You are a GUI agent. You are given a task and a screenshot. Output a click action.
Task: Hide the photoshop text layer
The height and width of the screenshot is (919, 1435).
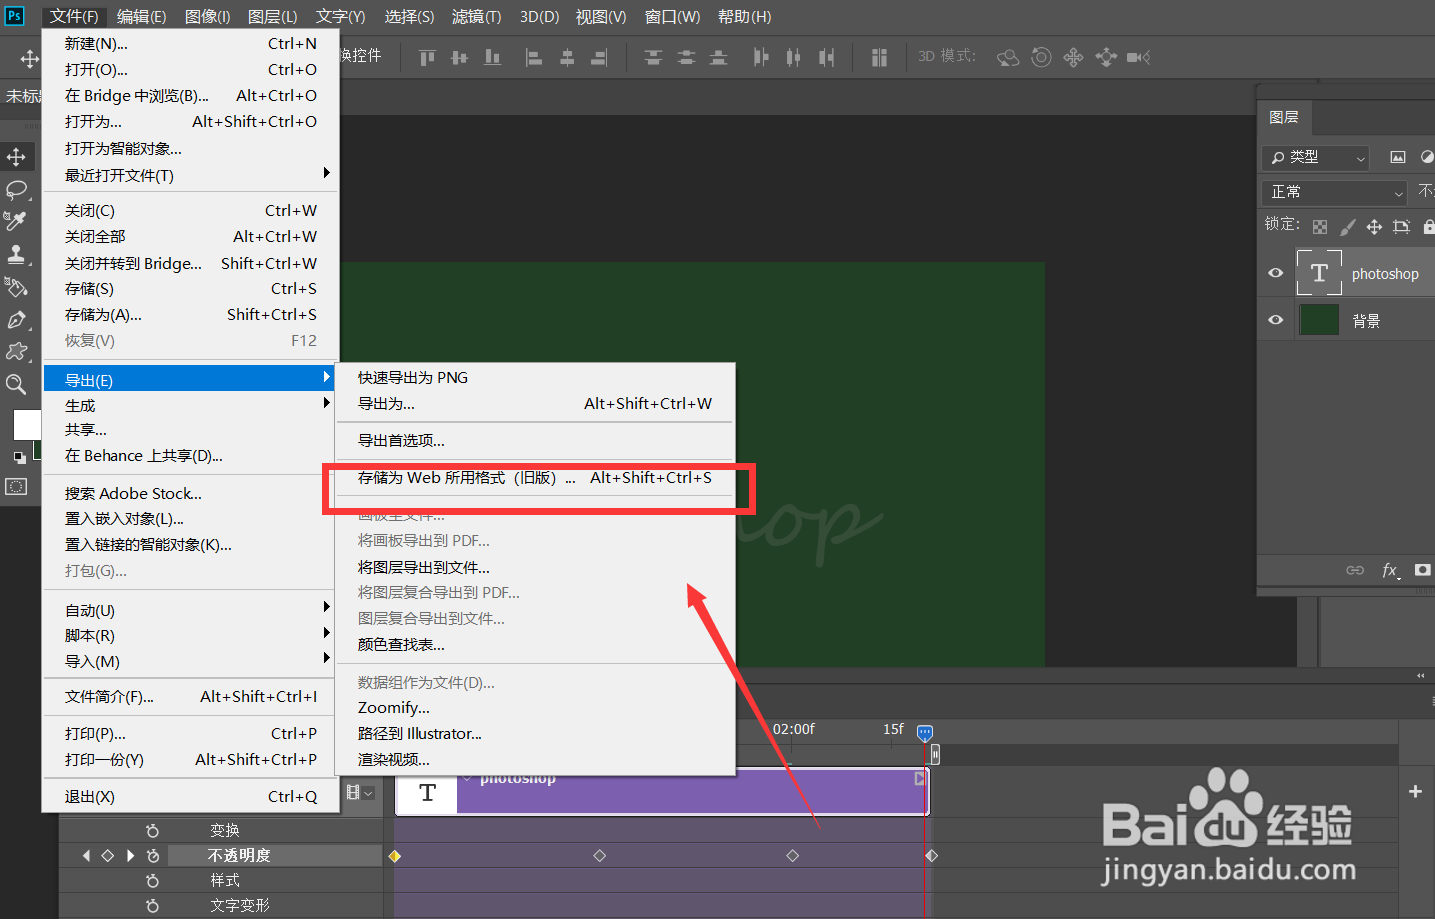coord(1276,273)
